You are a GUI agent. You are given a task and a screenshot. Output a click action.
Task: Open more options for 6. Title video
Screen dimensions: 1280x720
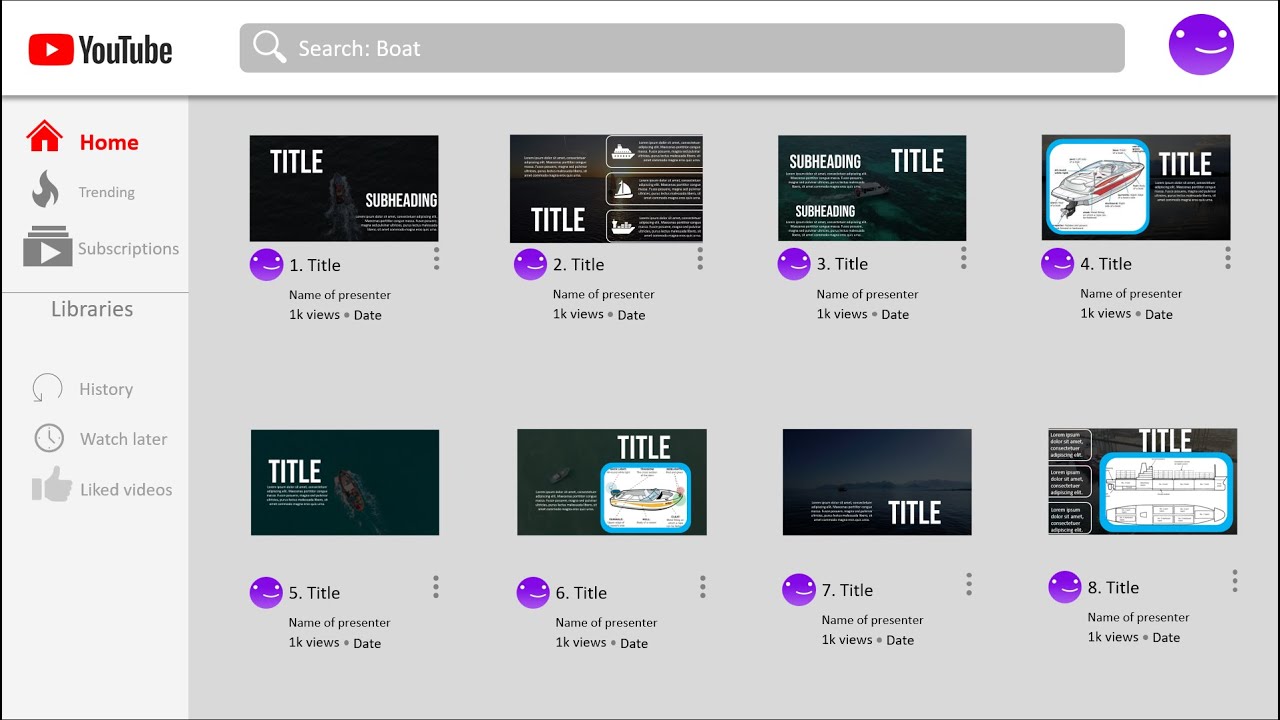tap(703, 587)
